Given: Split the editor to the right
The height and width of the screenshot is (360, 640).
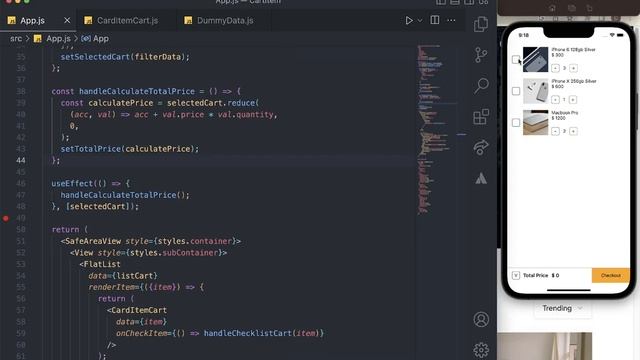Looking at the screenshot, I should [x=435, y=20].
